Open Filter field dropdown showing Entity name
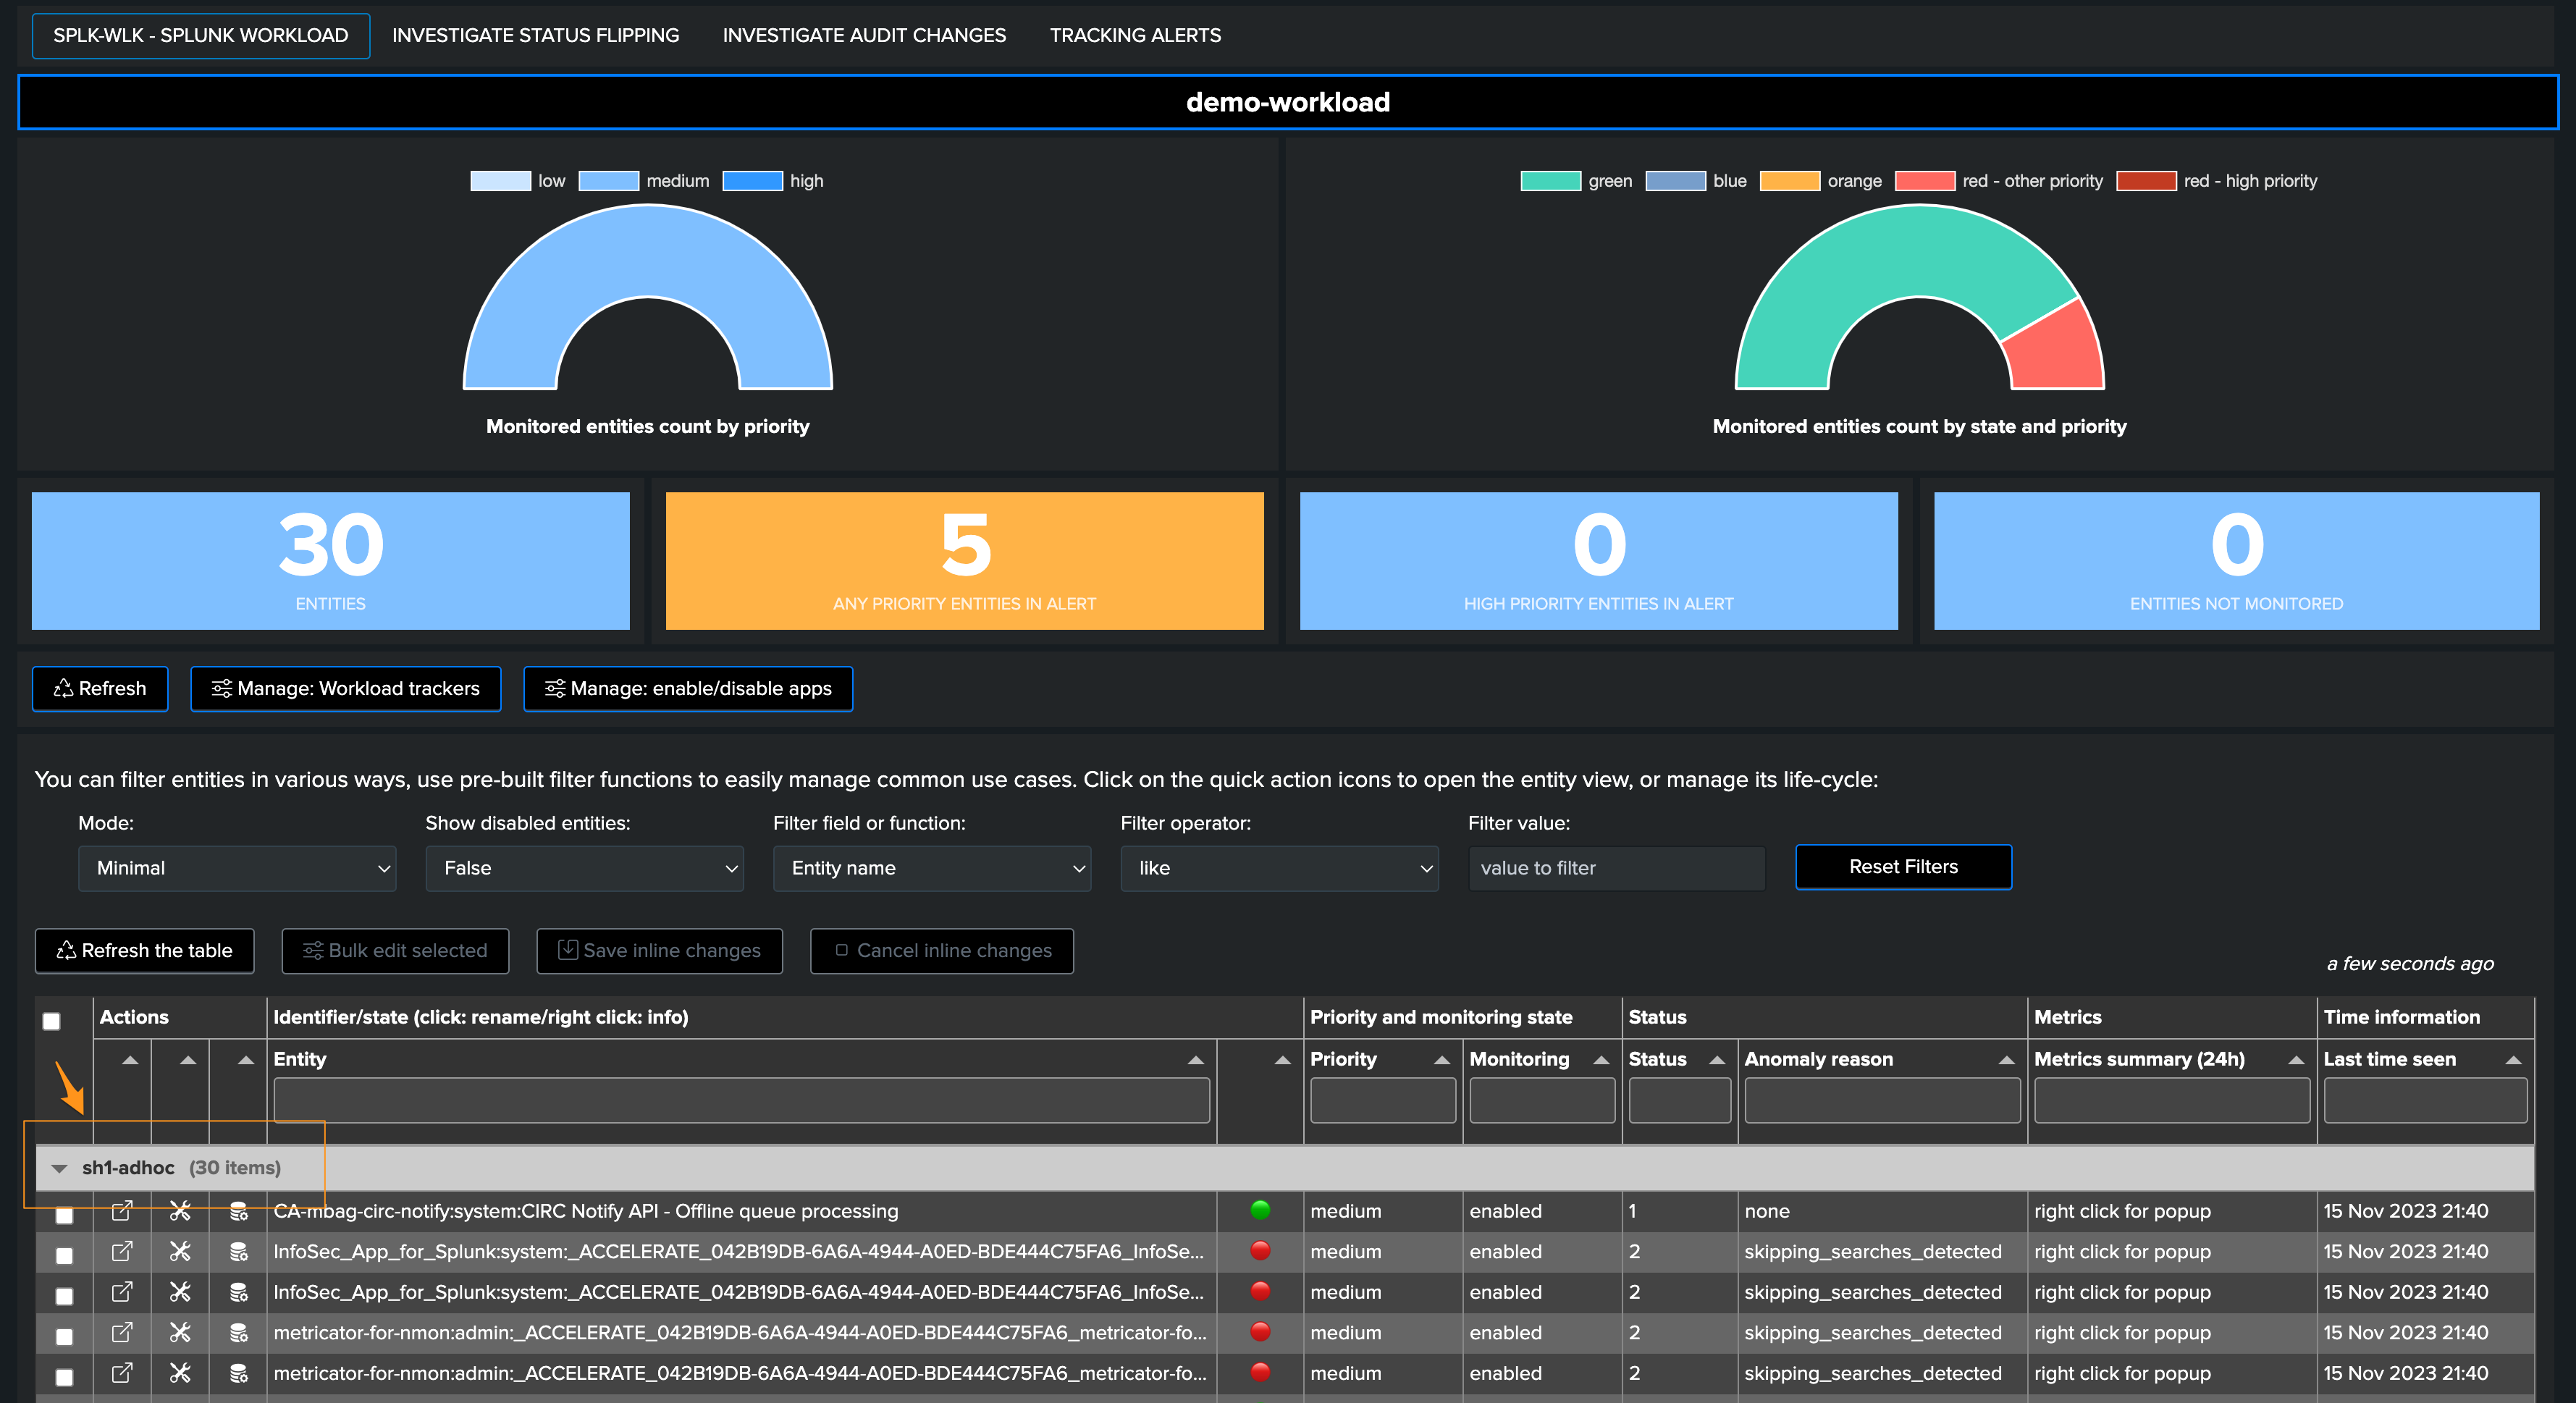Viewport: 2576px width, 1403px height. (932, 868)
